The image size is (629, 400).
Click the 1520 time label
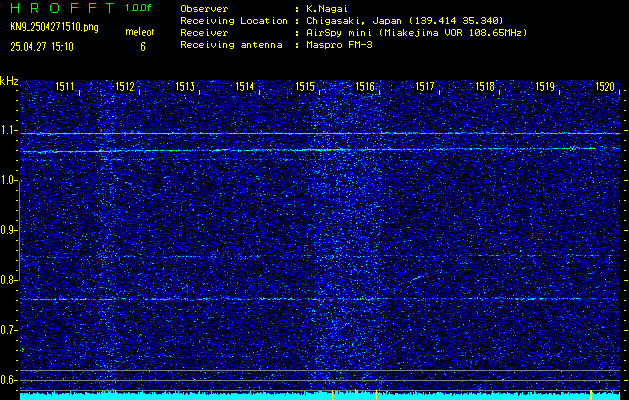[x=605, y=86]
